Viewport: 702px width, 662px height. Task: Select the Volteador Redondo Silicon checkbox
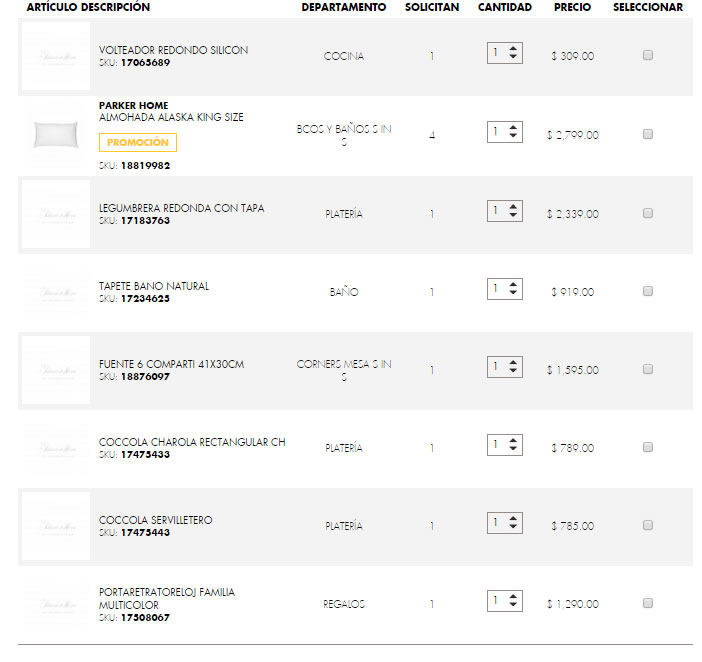click(648, 56)
